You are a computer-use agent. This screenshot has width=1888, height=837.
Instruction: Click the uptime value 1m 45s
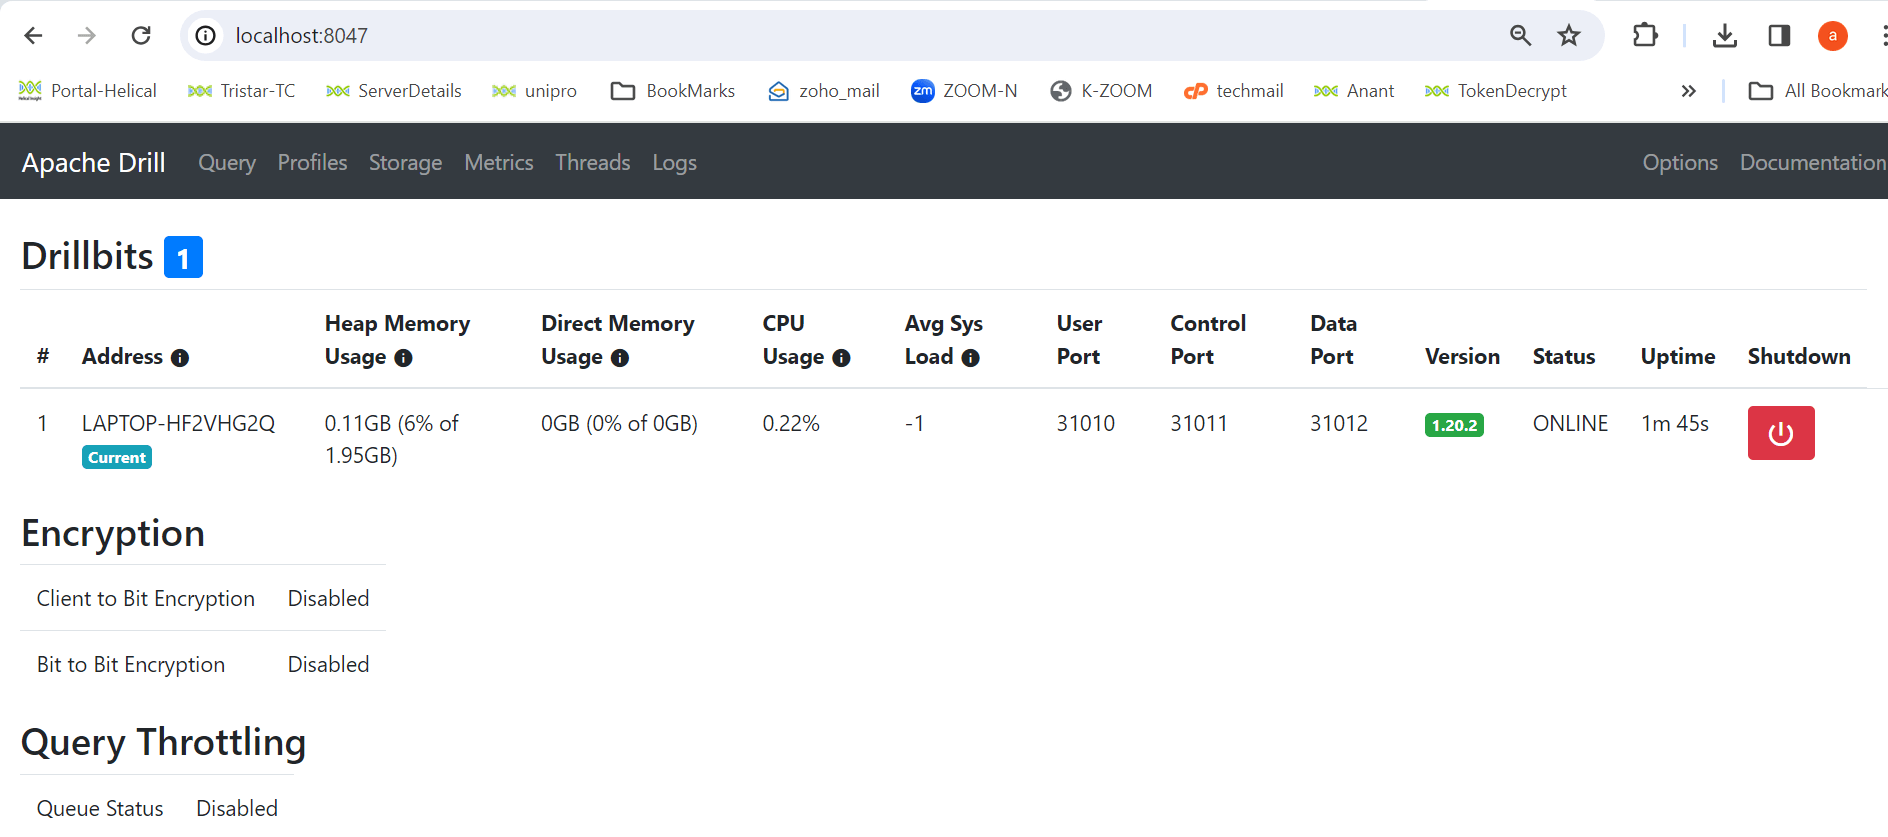click(x=1675, y=423)
